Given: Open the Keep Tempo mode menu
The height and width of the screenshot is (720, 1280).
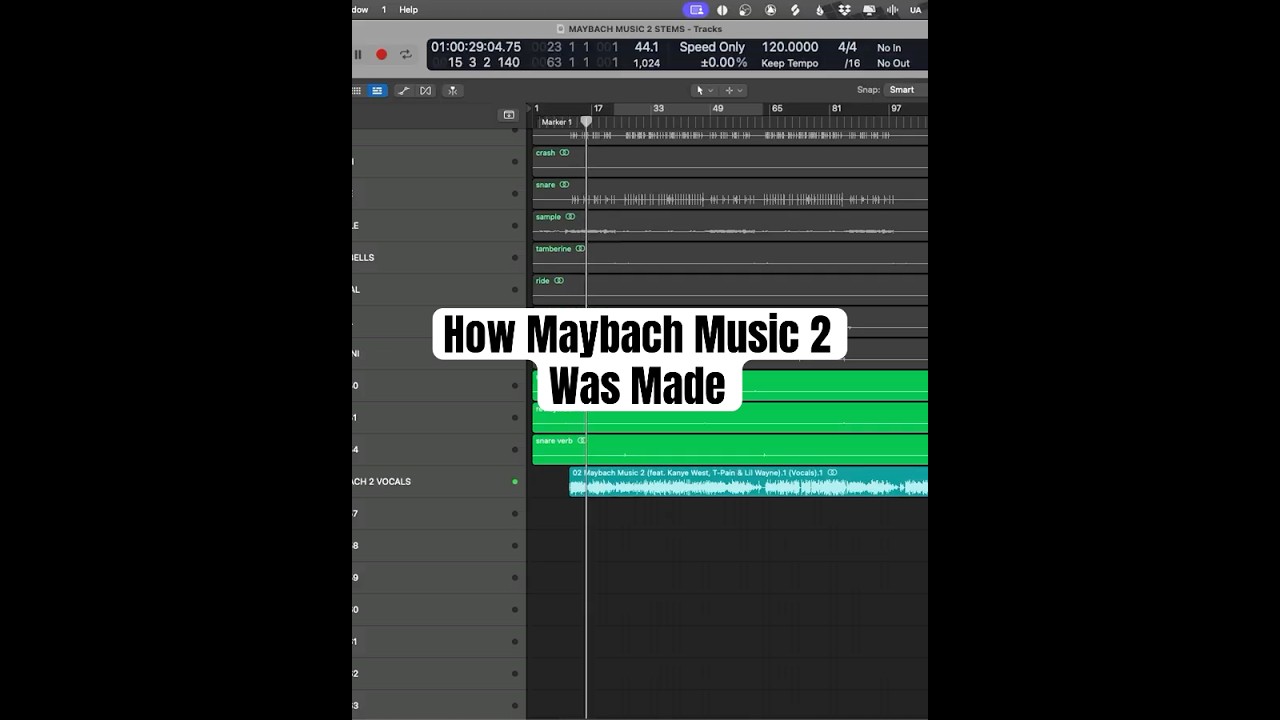Looking at the screenshot, I should point(790,63).
